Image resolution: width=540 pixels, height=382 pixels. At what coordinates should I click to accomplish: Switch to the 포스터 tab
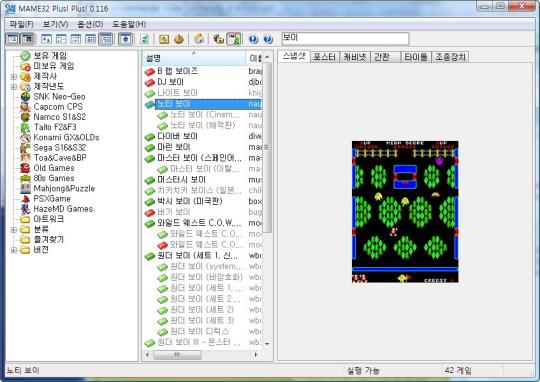coord(324,57)
